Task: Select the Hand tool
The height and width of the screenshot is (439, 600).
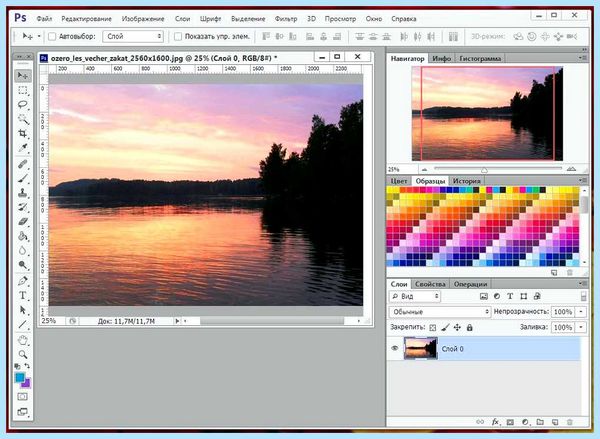Action: [x=23, y=340]
